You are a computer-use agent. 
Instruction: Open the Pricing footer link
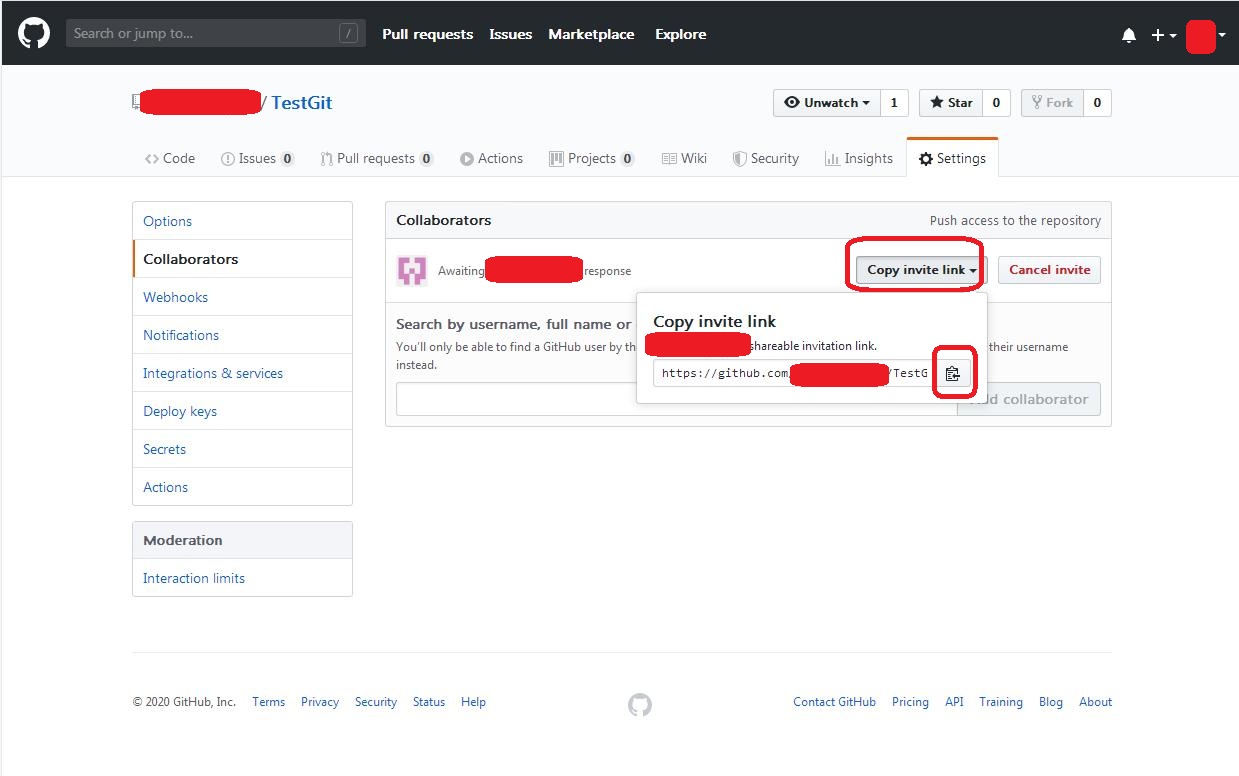[910, 702]
